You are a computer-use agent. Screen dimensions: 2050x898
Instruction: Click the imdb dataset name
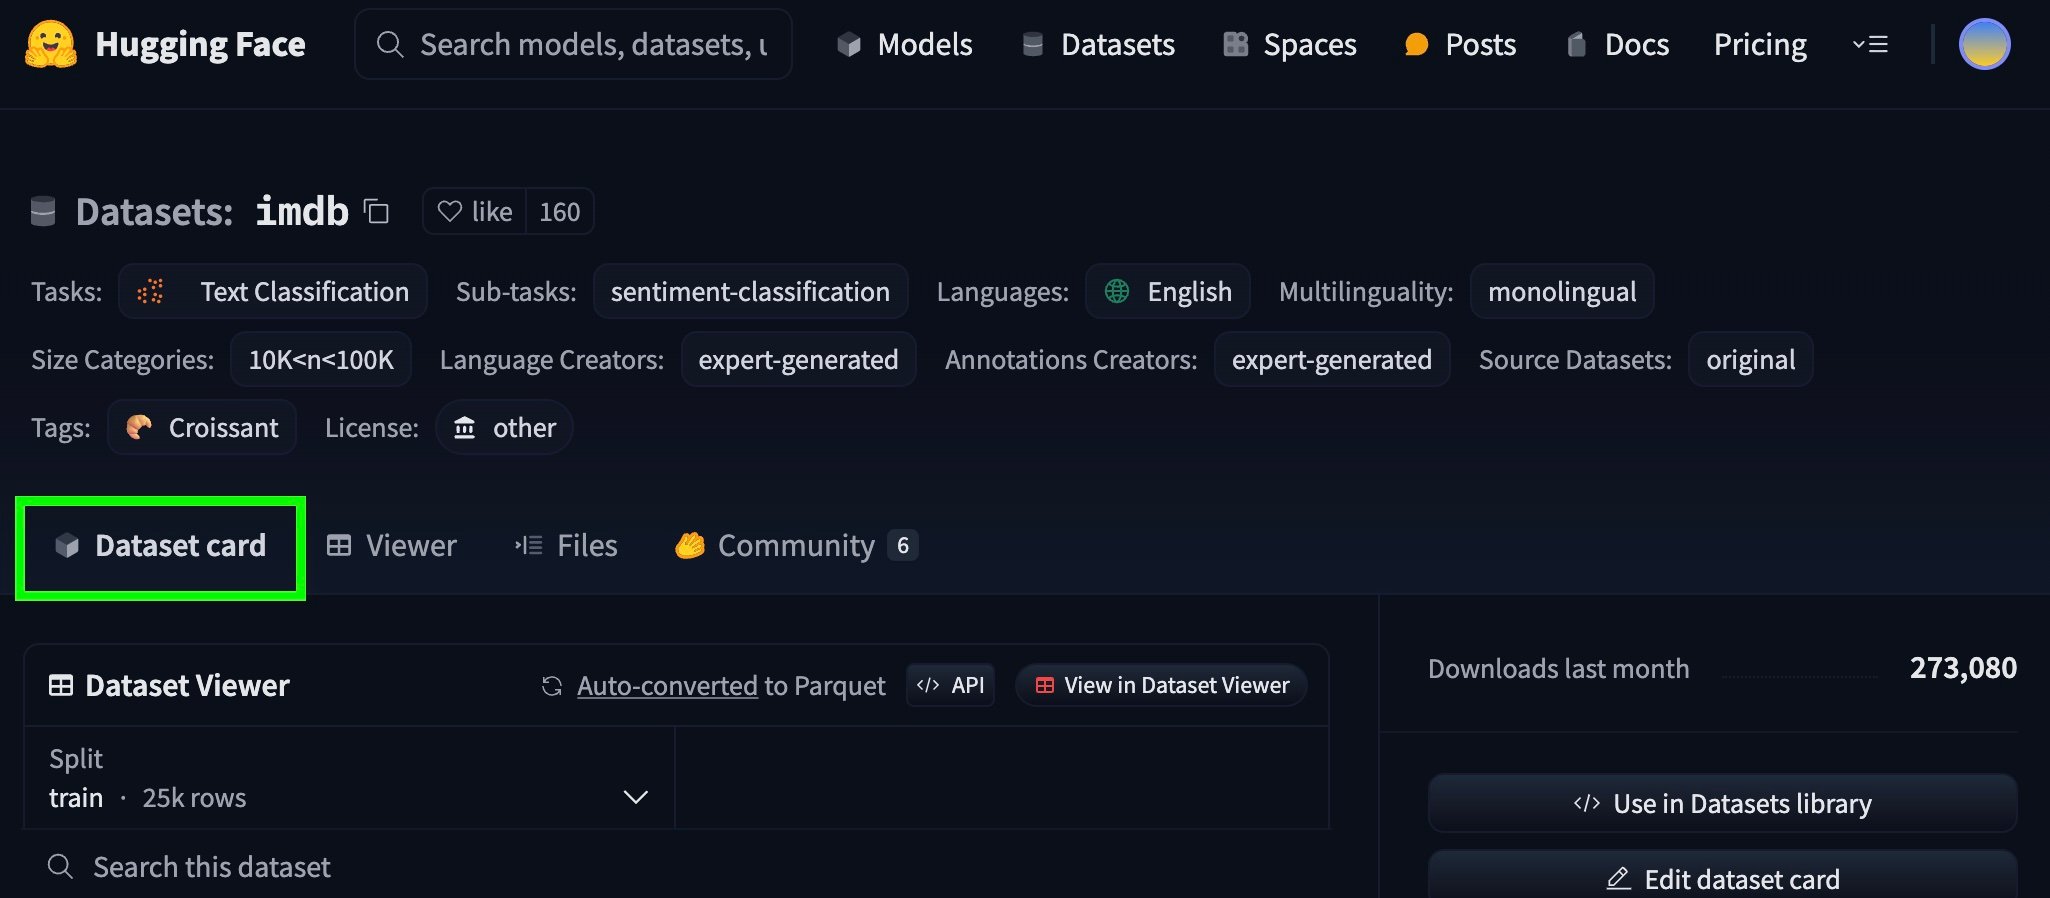point(302,211)
